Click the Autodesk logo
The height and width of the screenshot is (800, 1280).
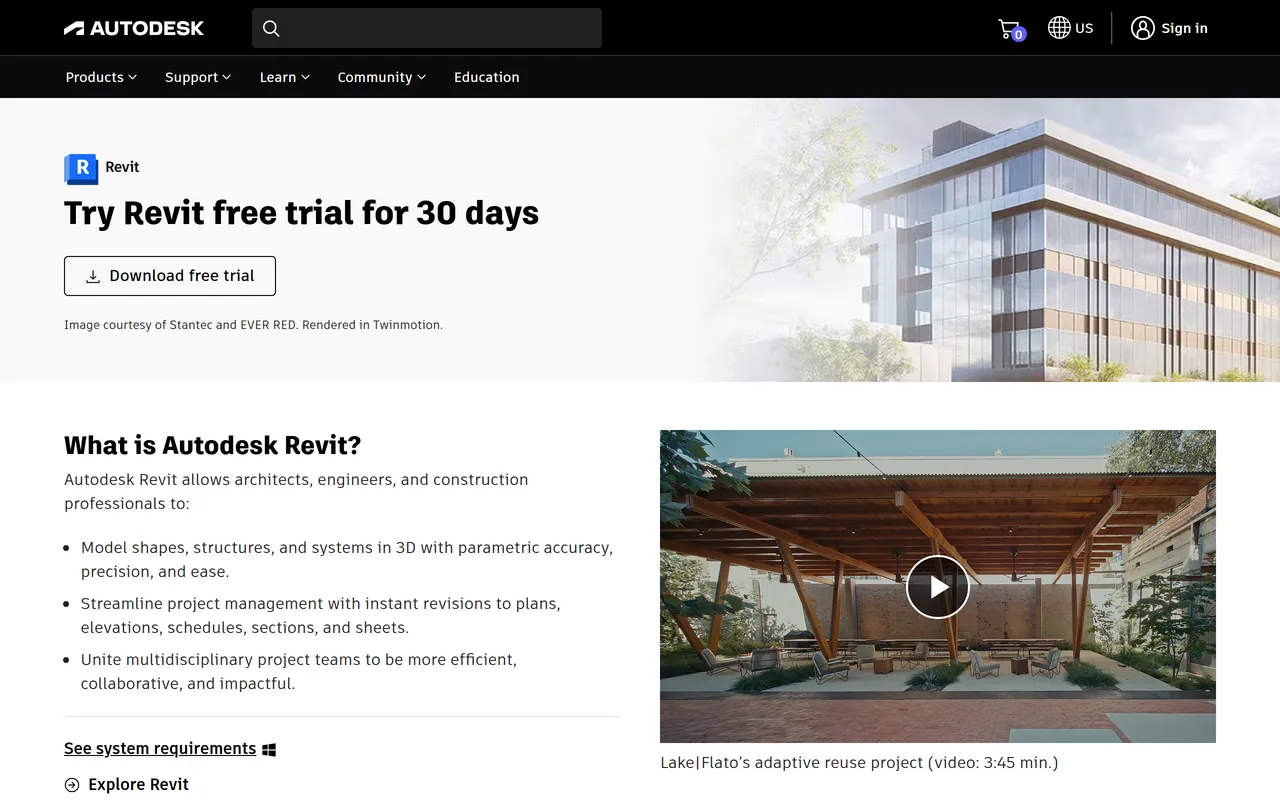point(134,28)
